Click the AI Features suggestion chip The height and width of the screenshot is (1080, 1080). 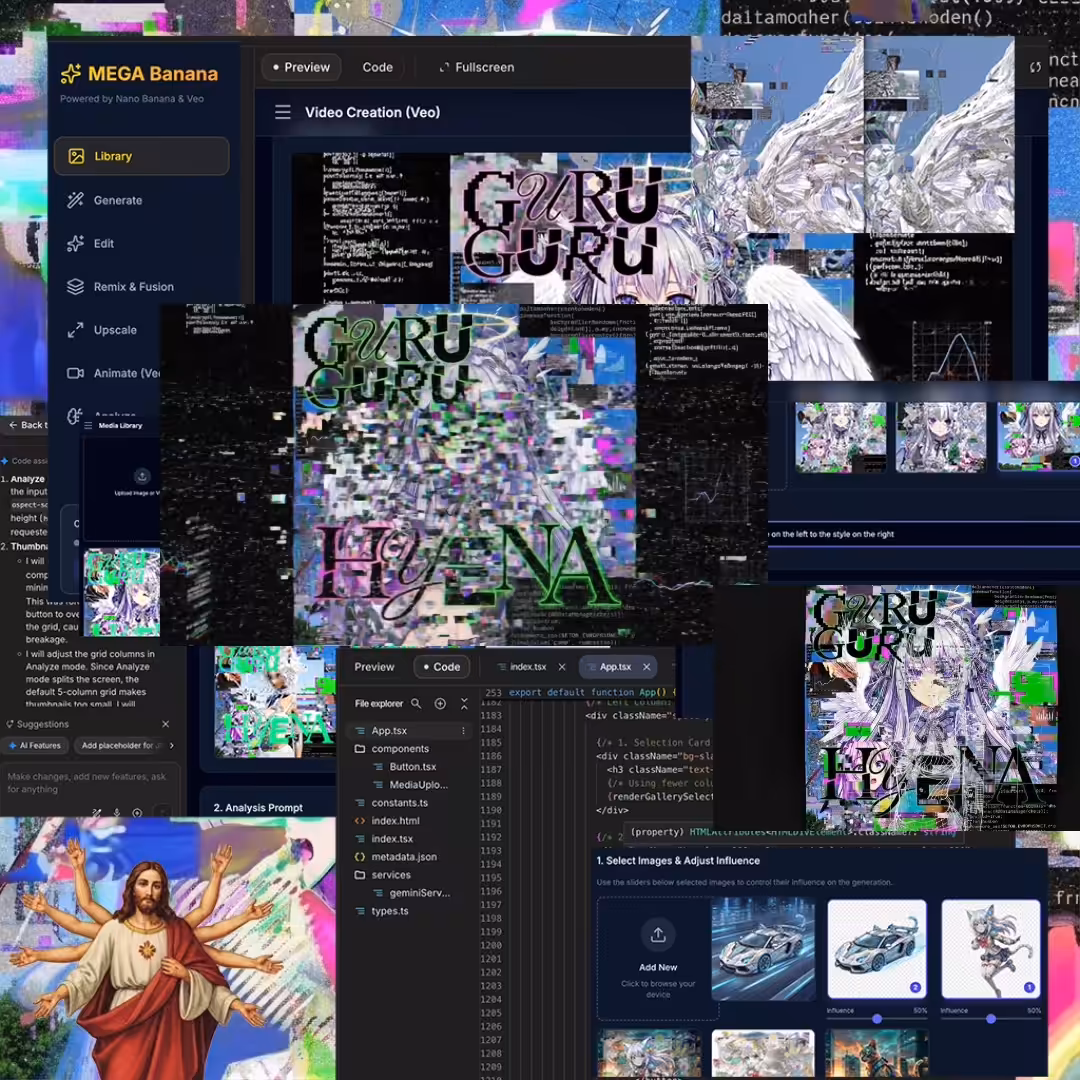[x=35, y=745]
